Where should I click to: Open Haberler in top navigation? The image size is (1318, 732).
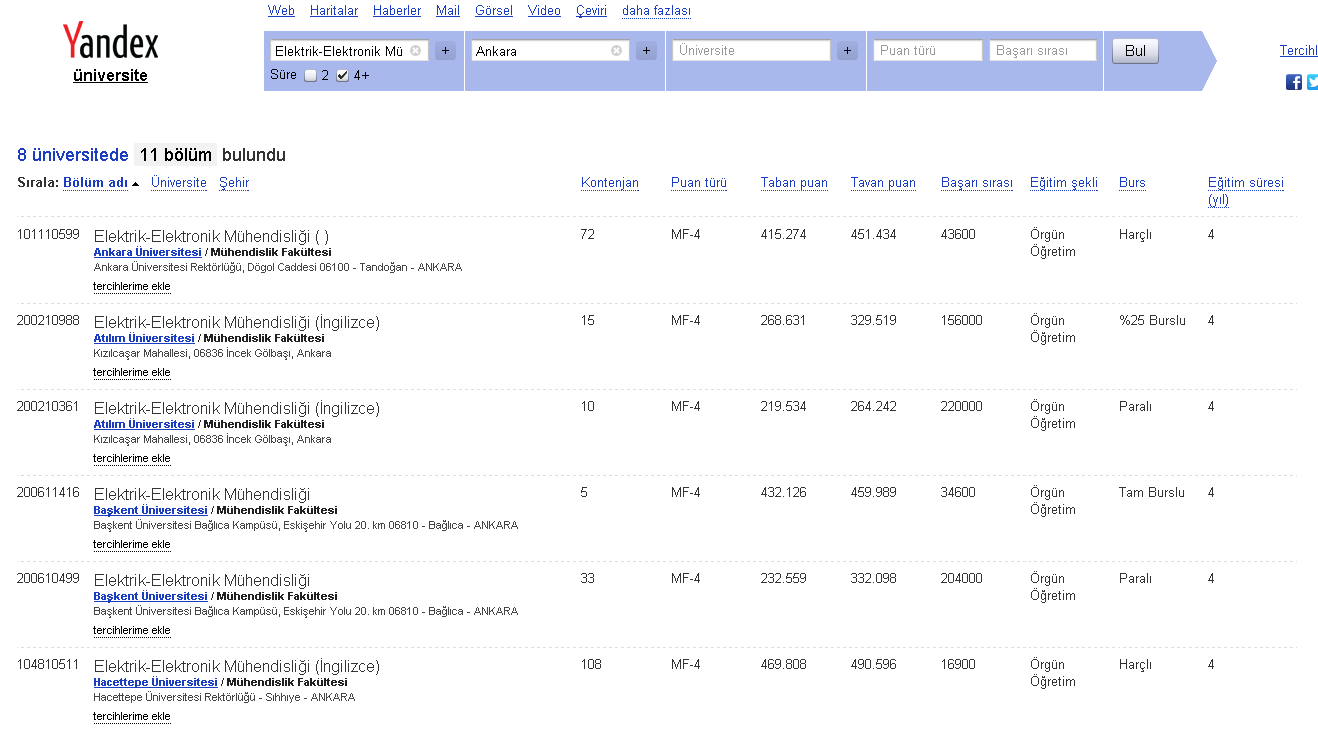point(397,11)
